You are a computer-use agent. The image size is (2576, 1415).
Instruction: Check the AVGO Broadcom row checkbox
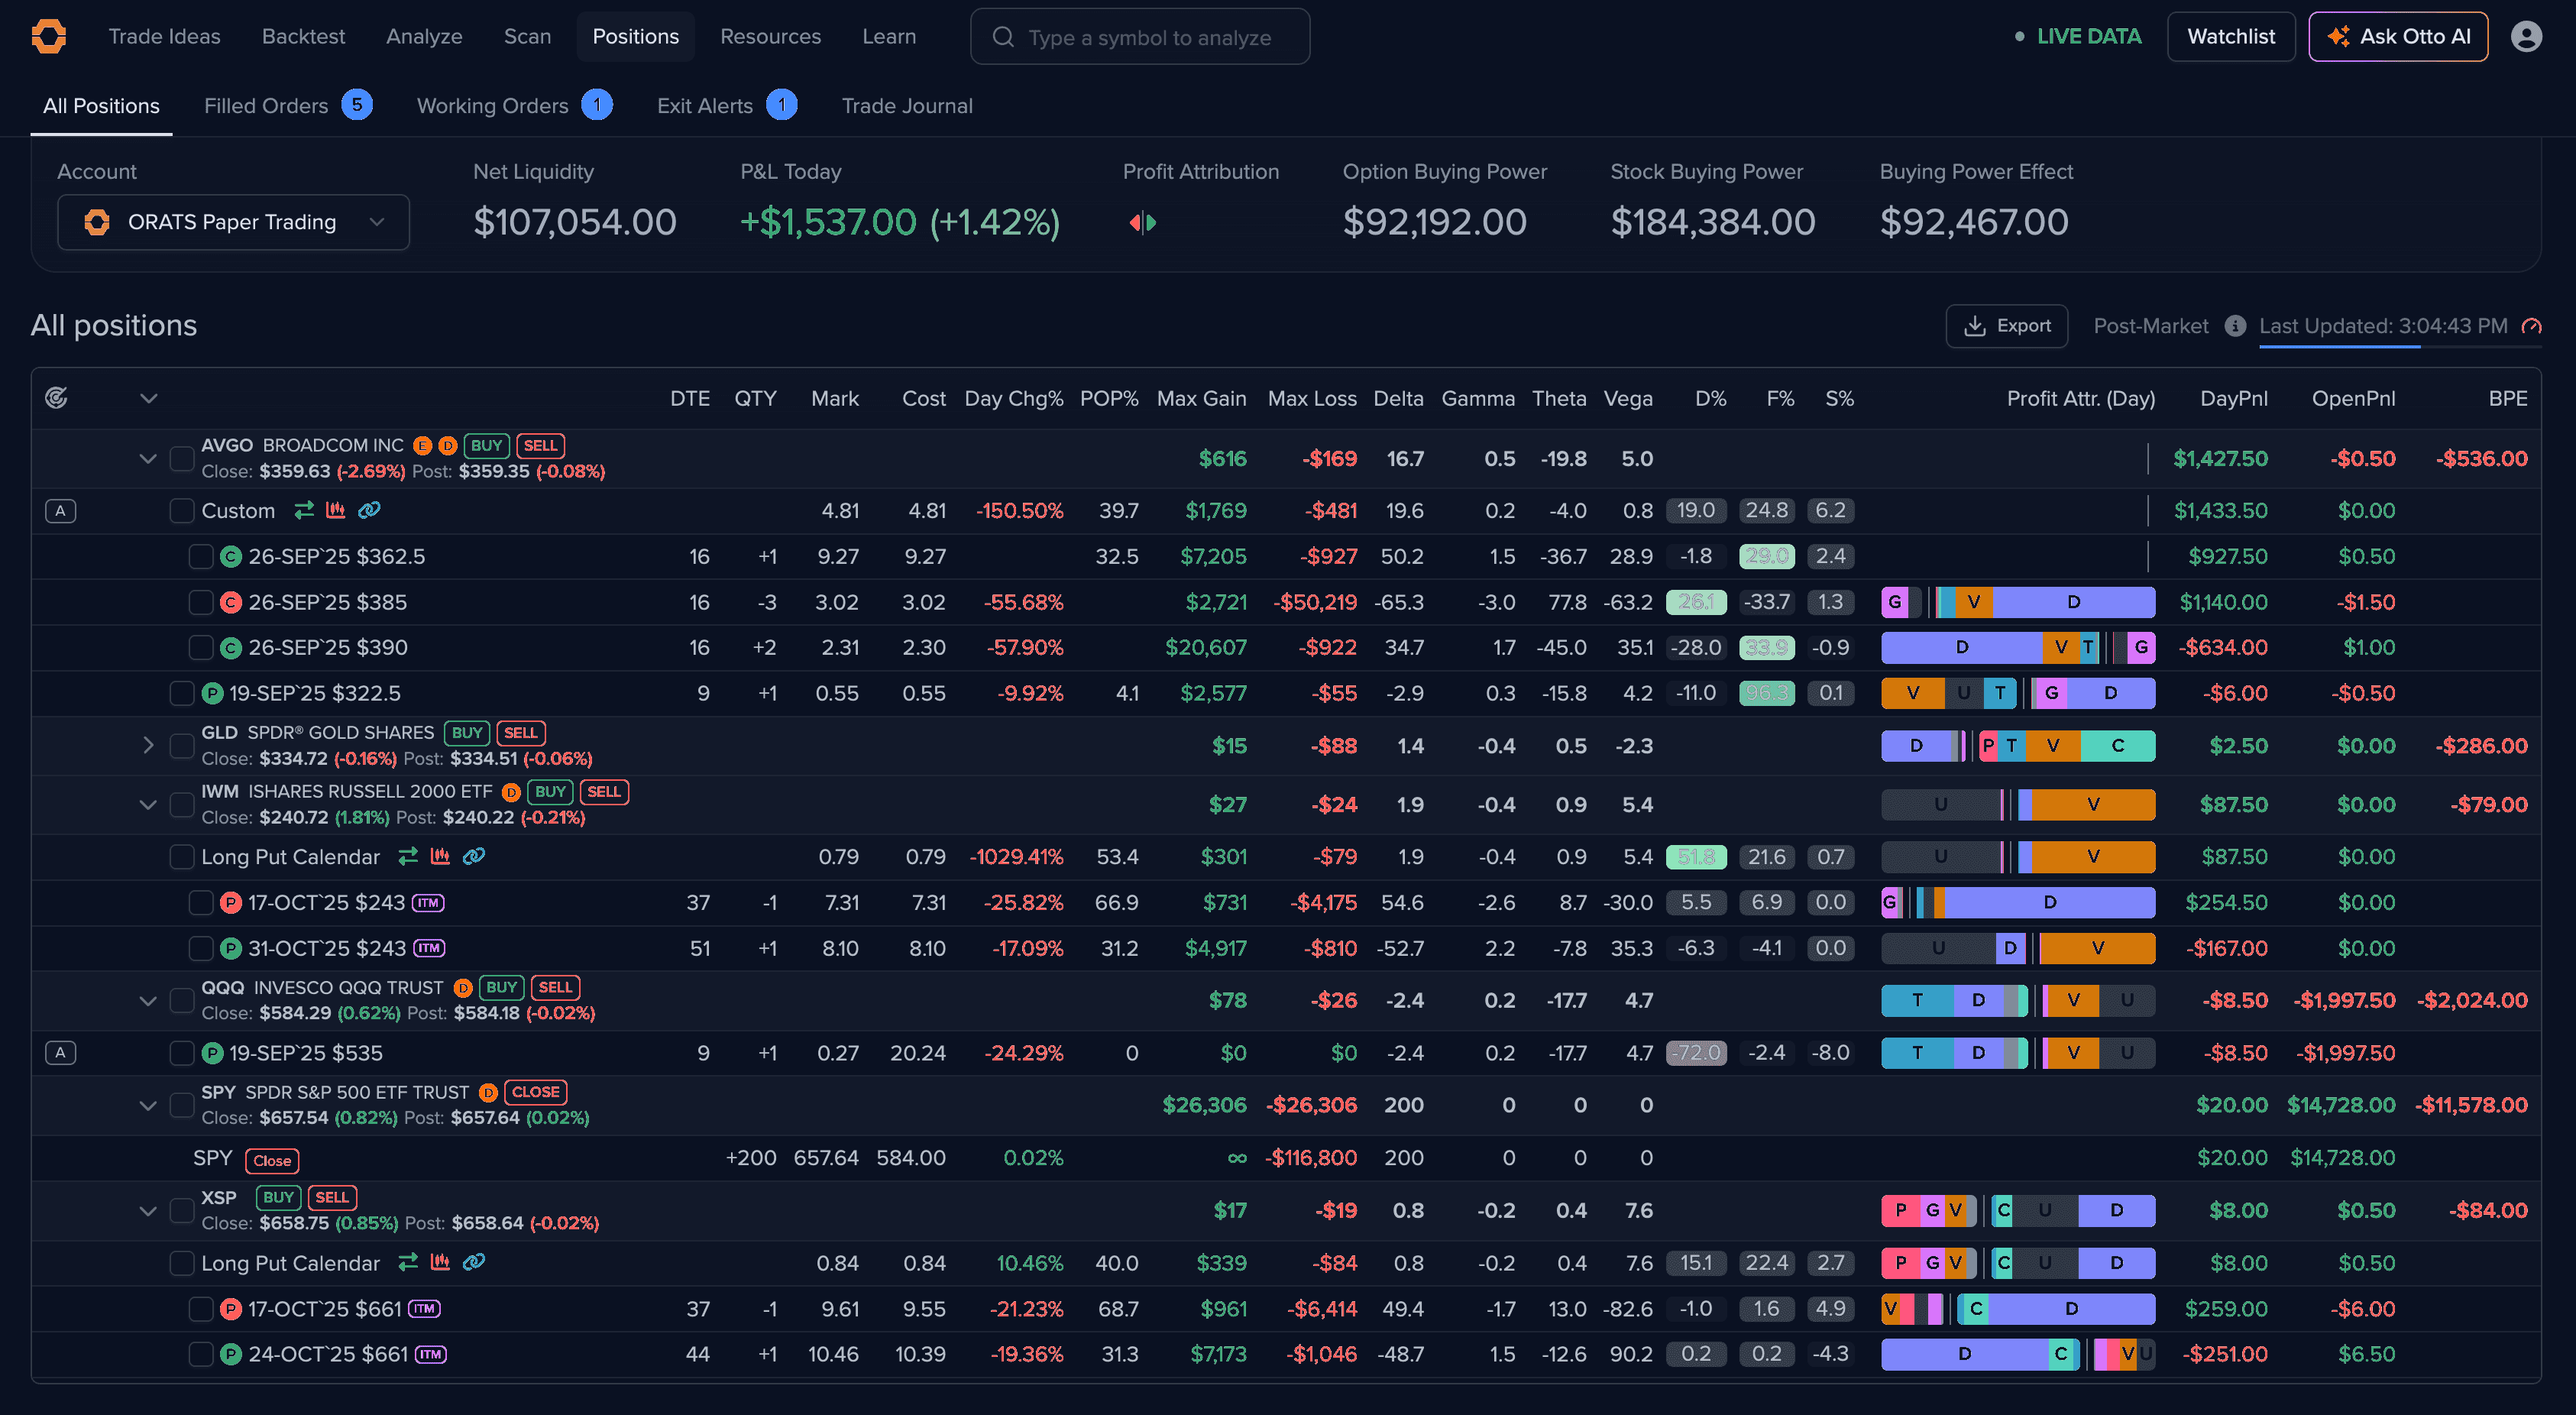click(x=181, y=458)
